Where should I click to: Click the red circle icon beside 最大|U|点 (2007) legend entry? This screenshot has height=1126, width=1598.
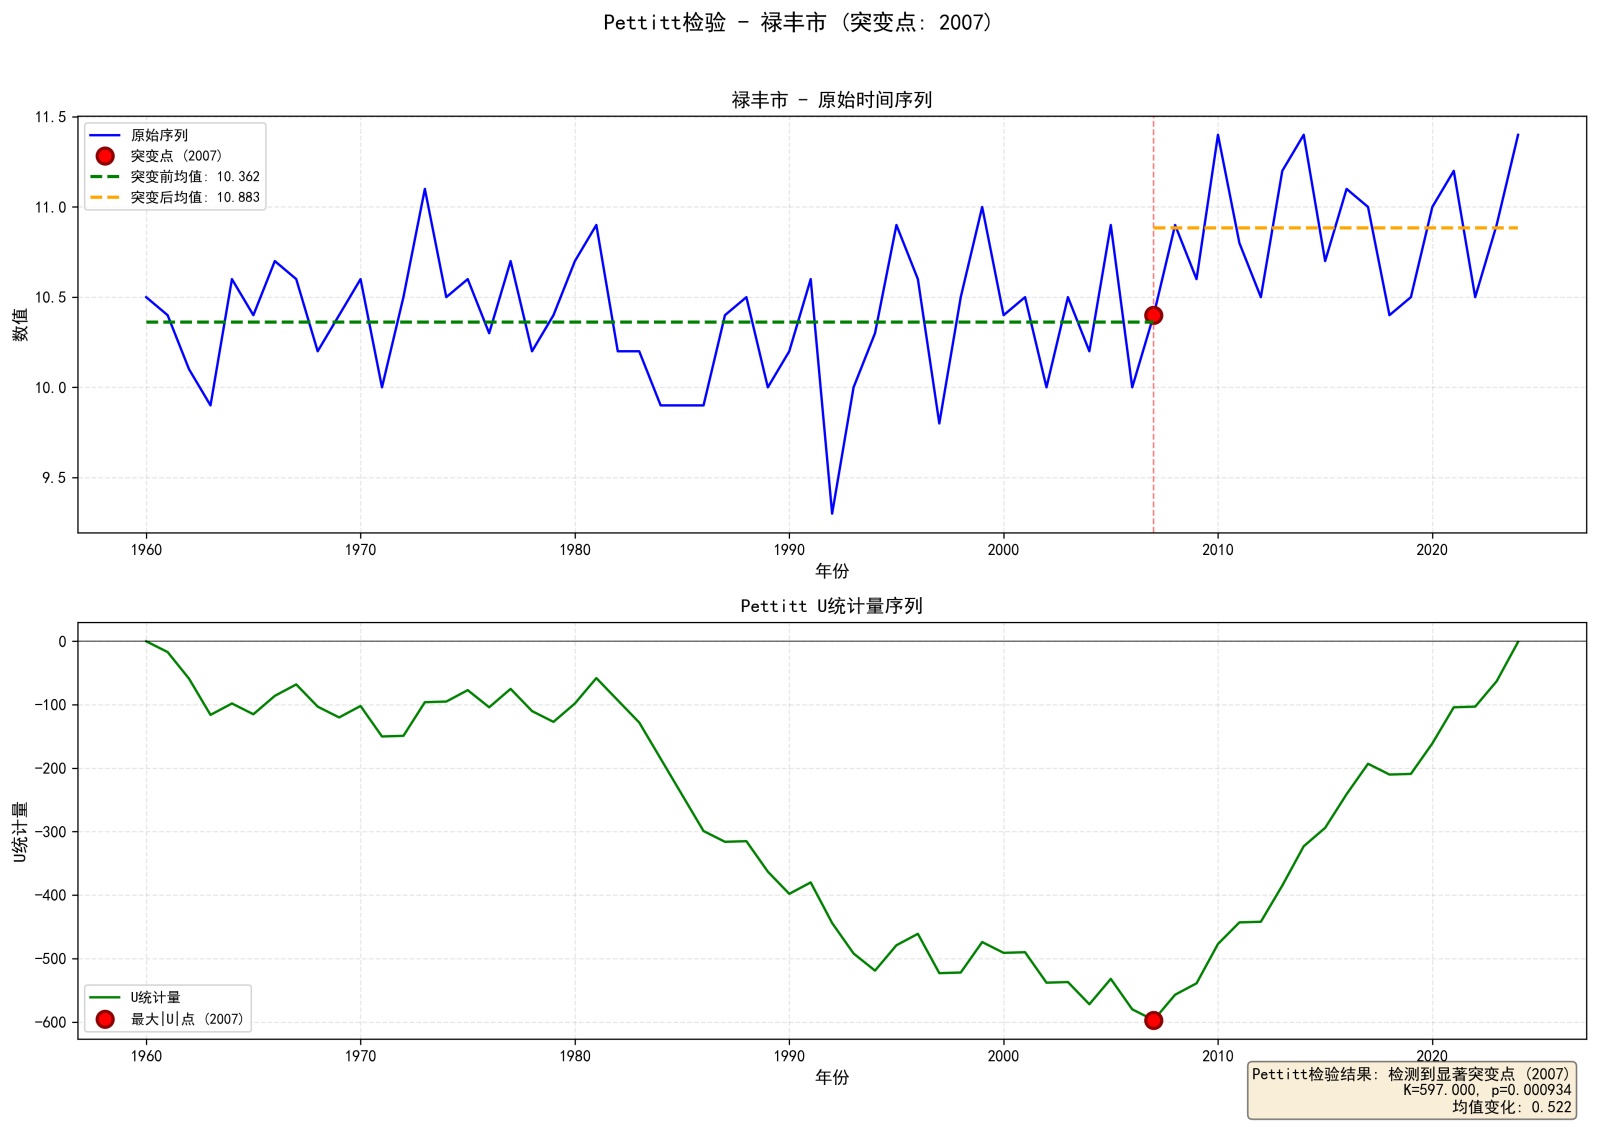pyautogui.click(x=105, y=1019)
